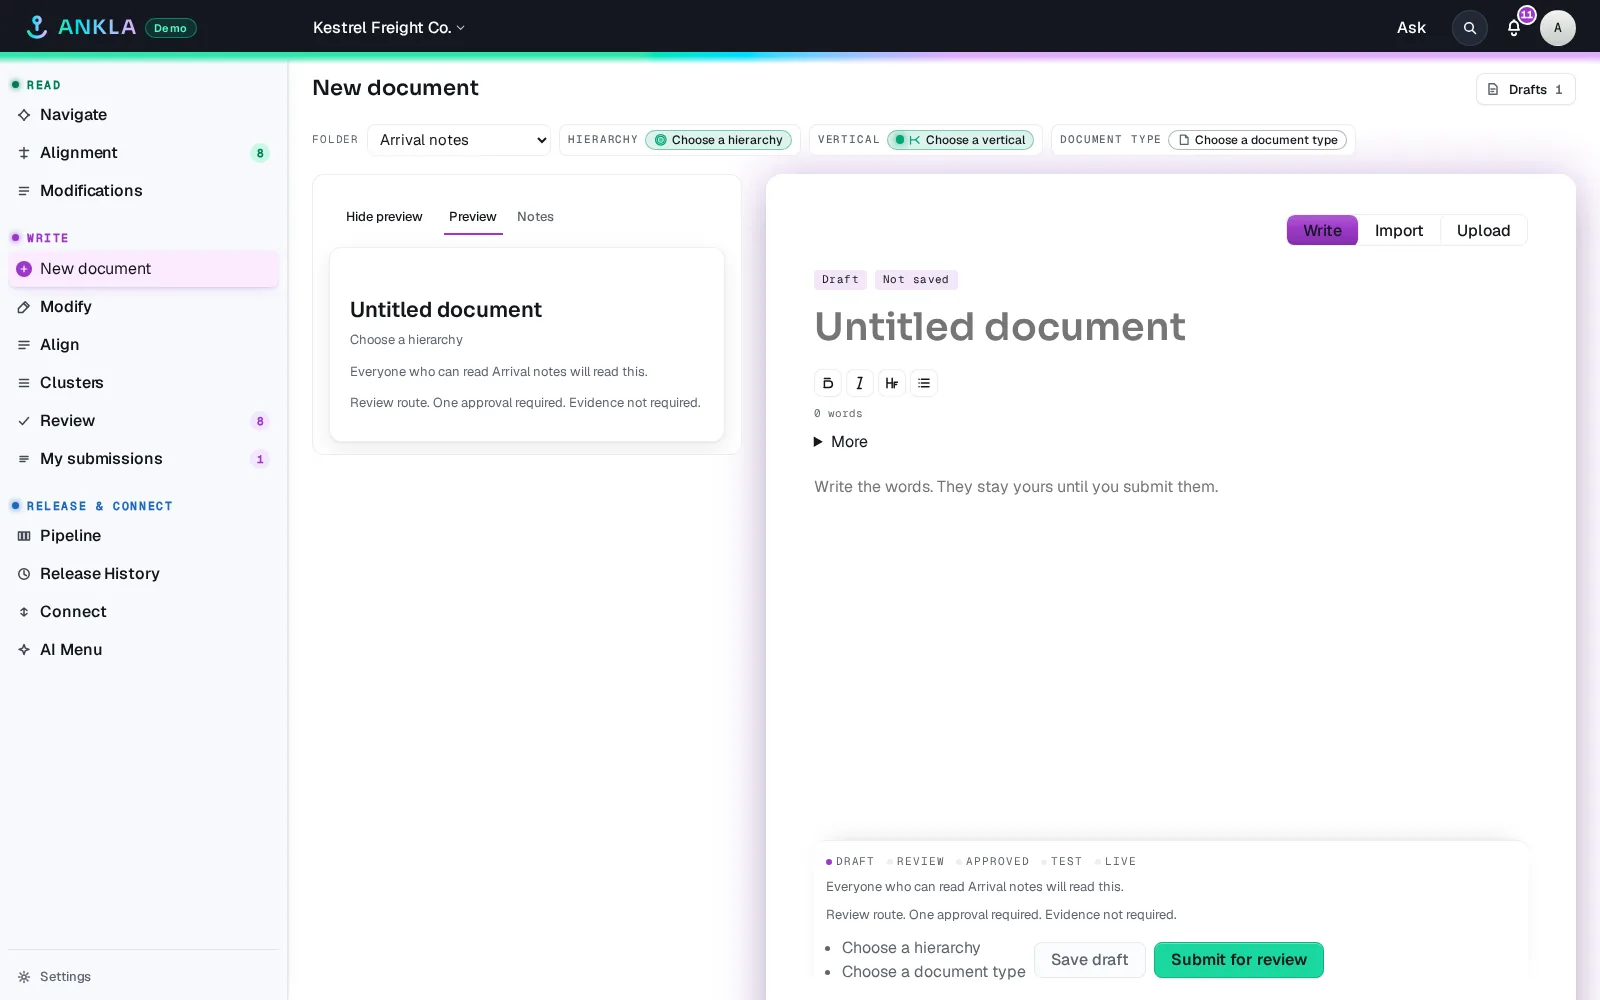
Task: Go to Alignment in the sidebar
Action: point(143,153)
